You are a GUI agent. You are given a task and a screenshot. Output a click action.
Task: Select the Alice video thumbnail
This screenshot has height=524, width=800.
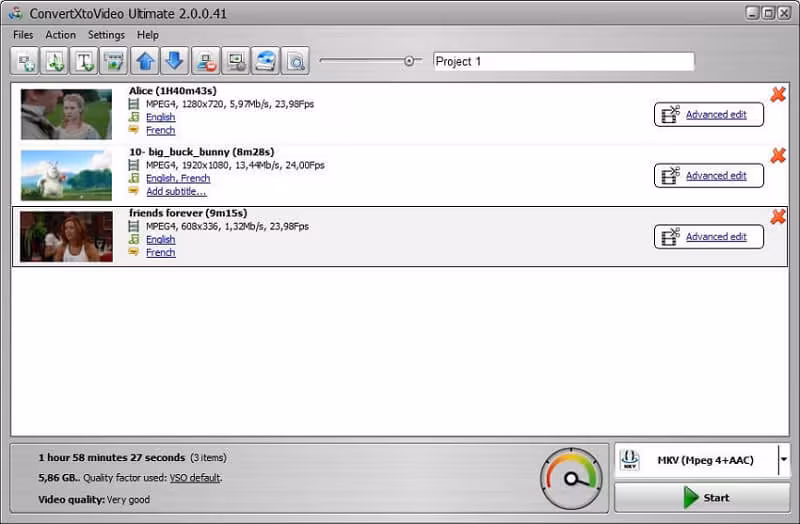point(66,114)
